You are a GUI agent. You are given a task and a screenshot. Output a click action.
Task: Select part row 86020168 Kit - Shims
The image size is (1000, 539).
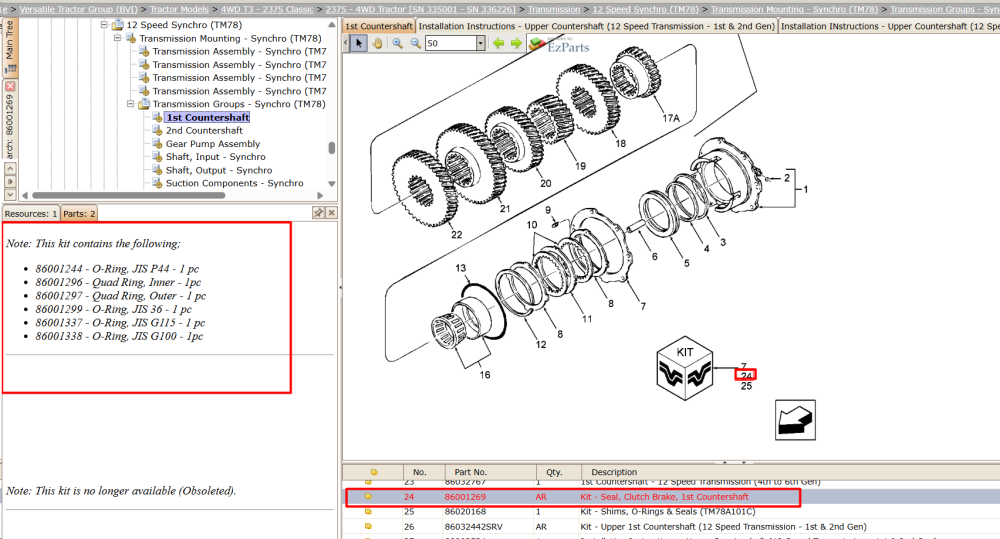(672, 512)
